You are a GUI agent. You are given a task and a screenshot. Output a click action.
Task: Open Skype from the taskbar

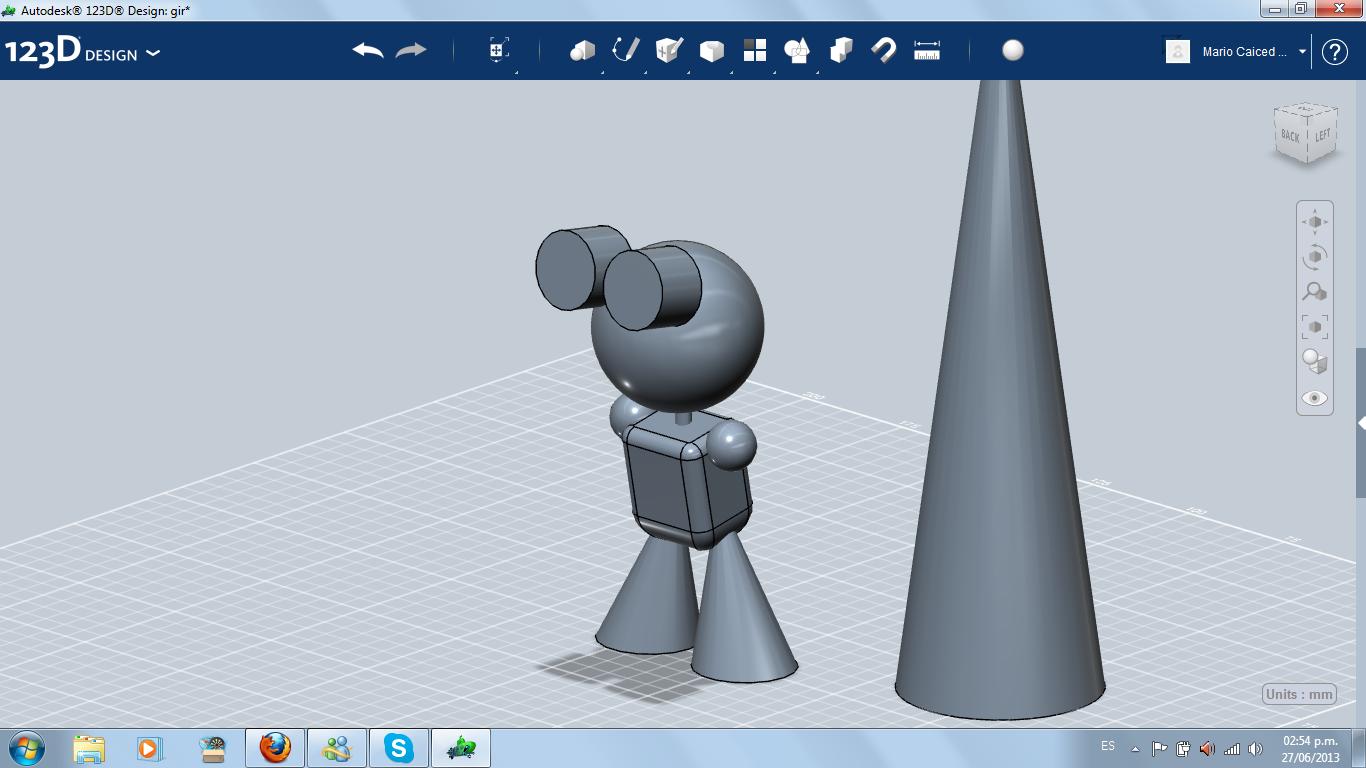click(399, 748)
